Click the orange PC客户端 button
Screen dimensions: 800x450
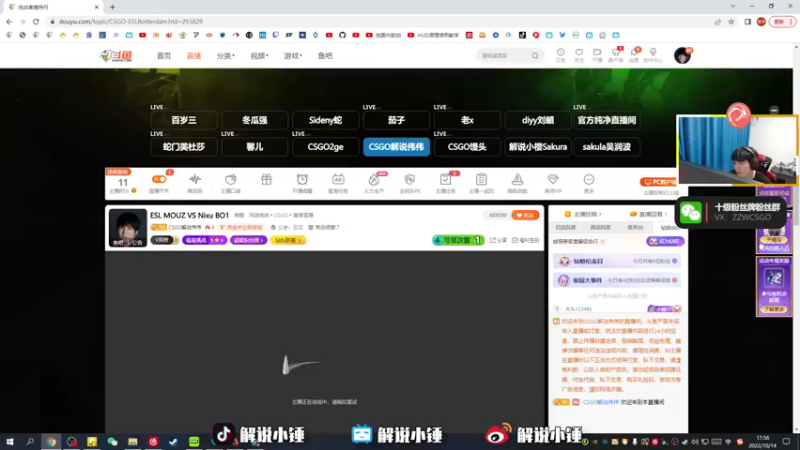[x=658, y=182]
